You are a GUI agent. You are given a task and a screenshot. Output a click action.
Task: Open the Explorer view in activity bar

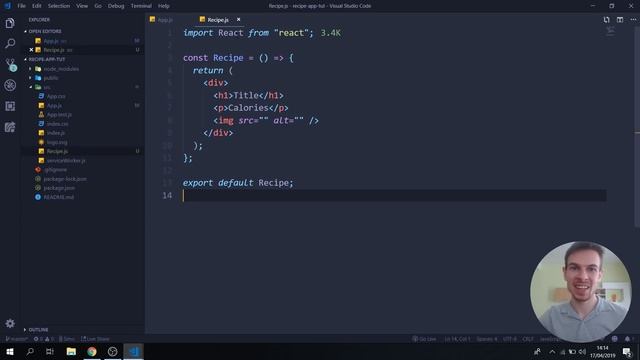pyautogui.click(x=10, y=23)
